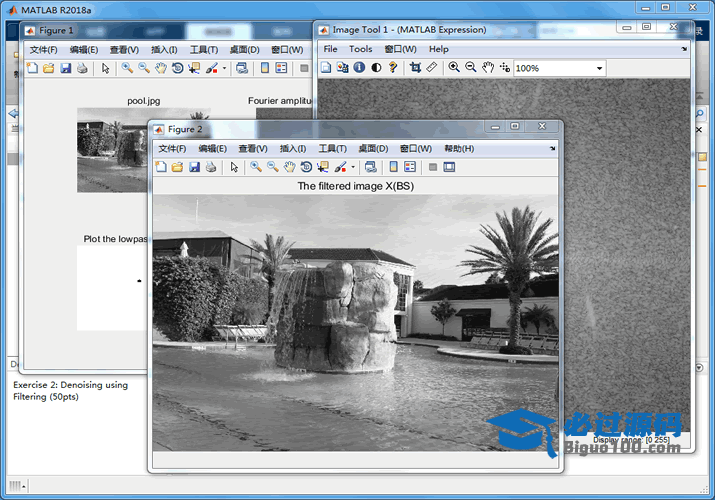This screenshot has width=715, height=500.
Task: Click the pool.jpg image in Figure 1
Action: (110, 149)
